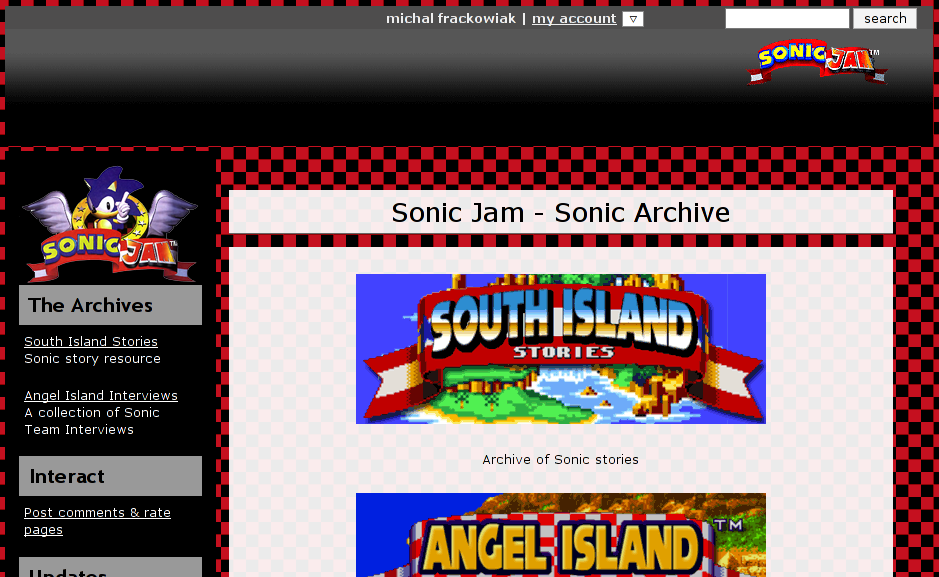Click the text A collection of Sonic Team Interviews
The width and height of the screenshot is (939, 577).
tap(92, 421)
